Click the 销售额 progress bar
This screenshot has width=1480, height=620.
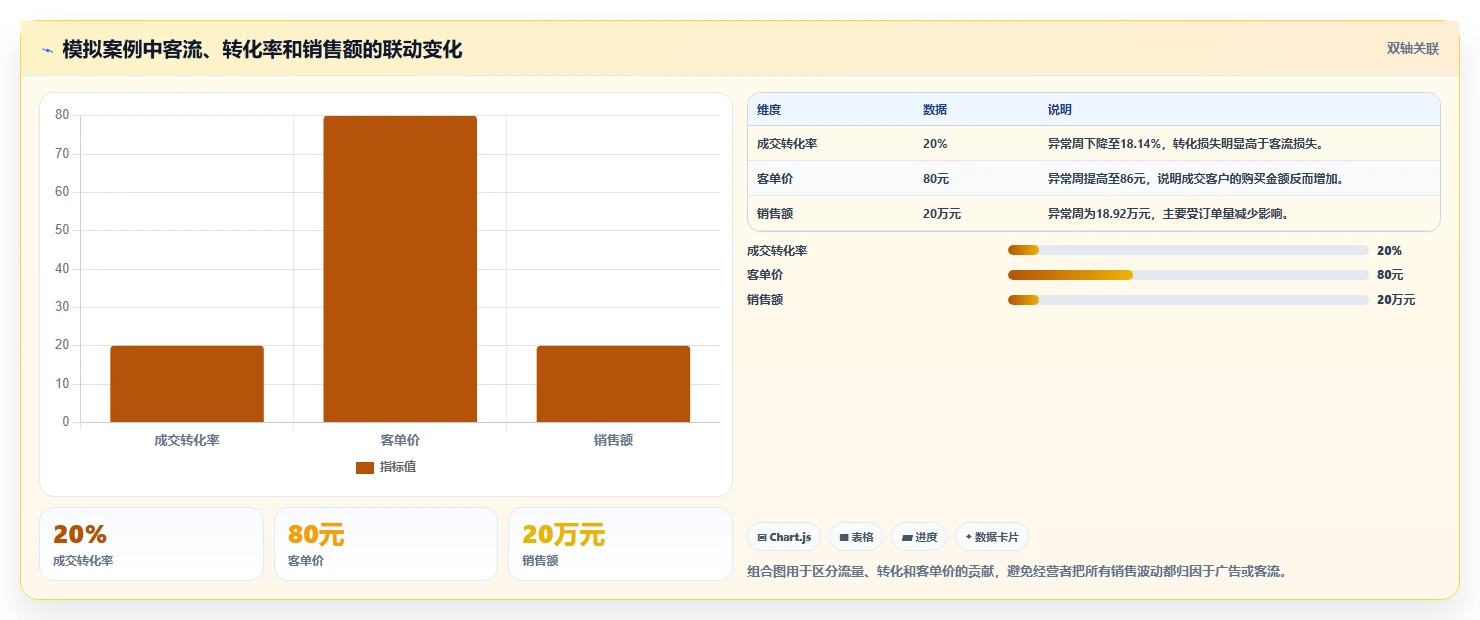[1188, 300]
